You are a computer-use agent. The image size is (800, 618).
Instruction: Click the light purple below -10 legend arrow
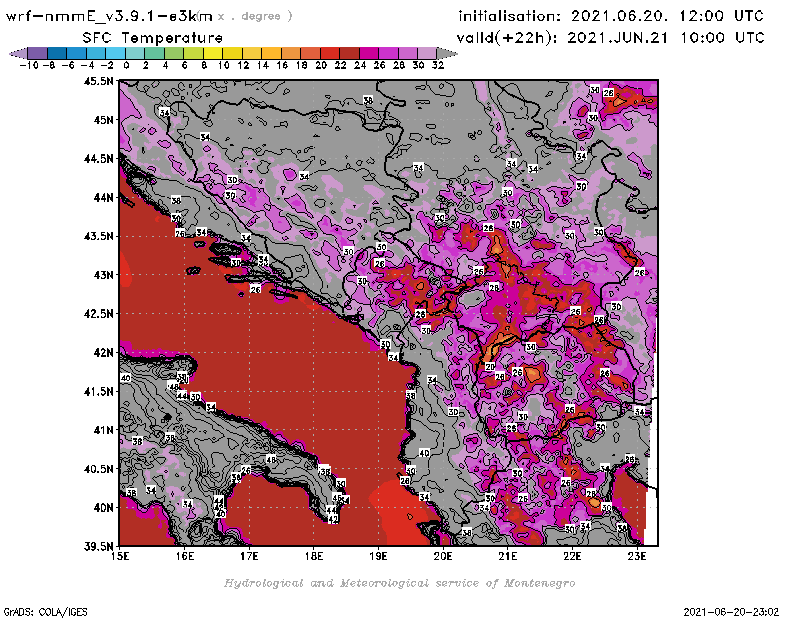pyautogui.click(x=18, y=54)
